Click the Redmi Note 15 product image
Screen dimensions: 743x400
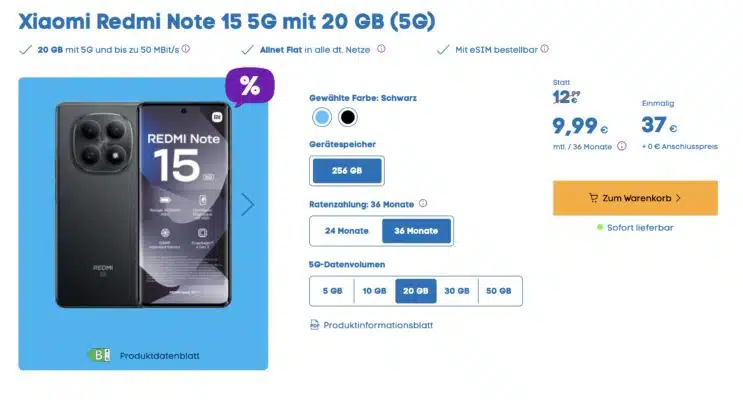pyautogui.click(x=143, y=205)
